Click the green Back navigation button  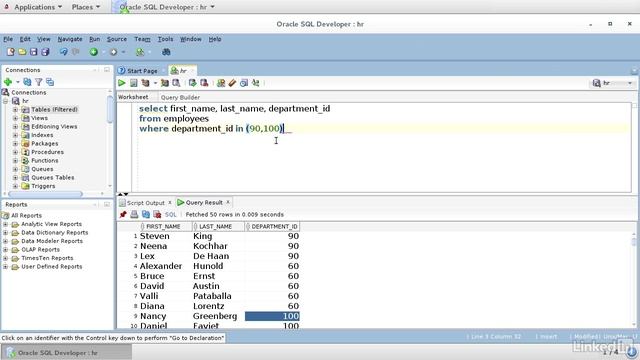pyautogui.click(x=94, y=52)
